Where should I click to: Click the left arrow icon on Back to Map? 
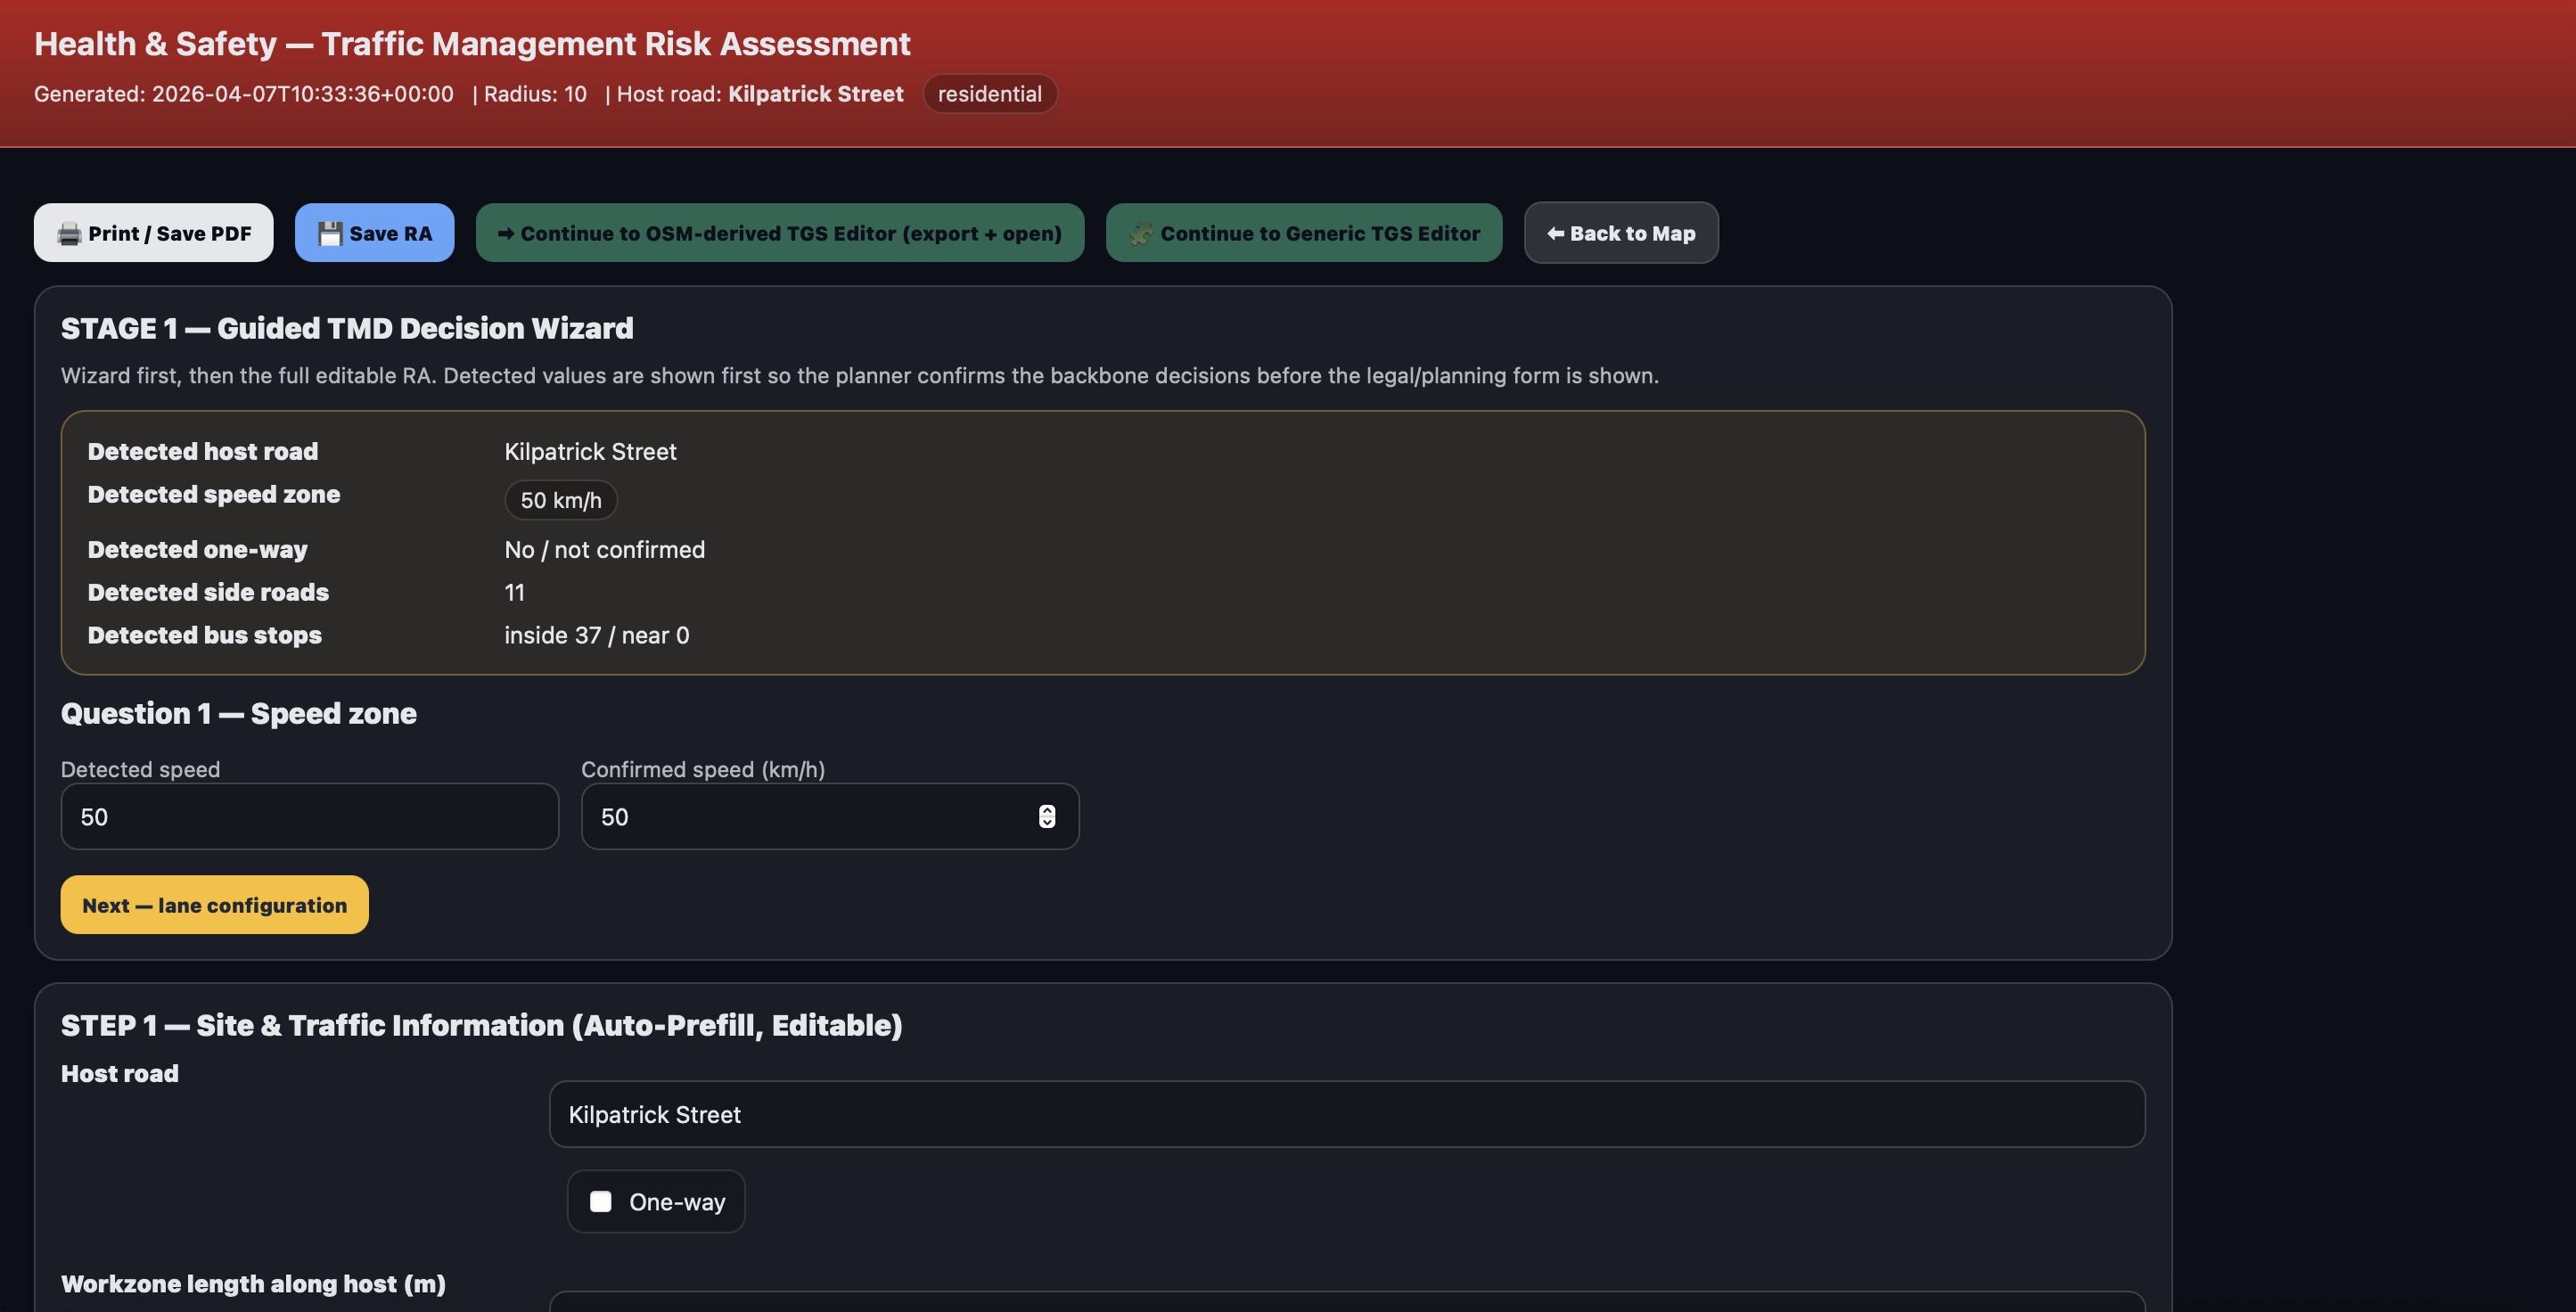click(1555, 234)
